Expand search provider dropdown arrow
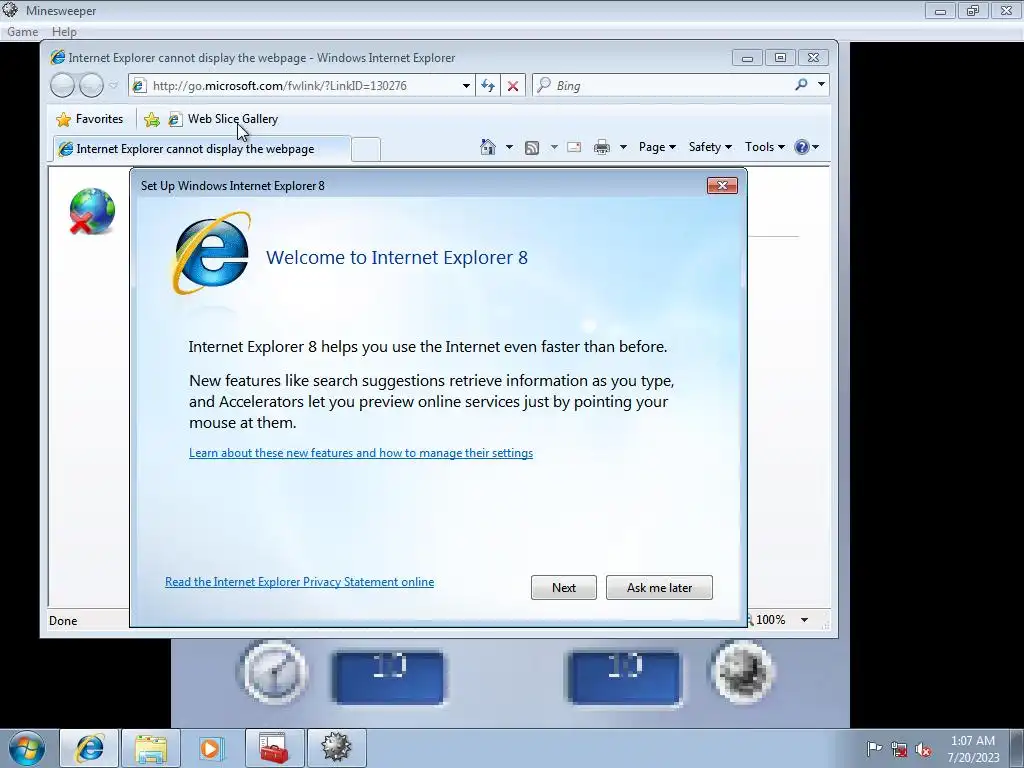Screen dimensions: 1024x768 tap(821, 85)
